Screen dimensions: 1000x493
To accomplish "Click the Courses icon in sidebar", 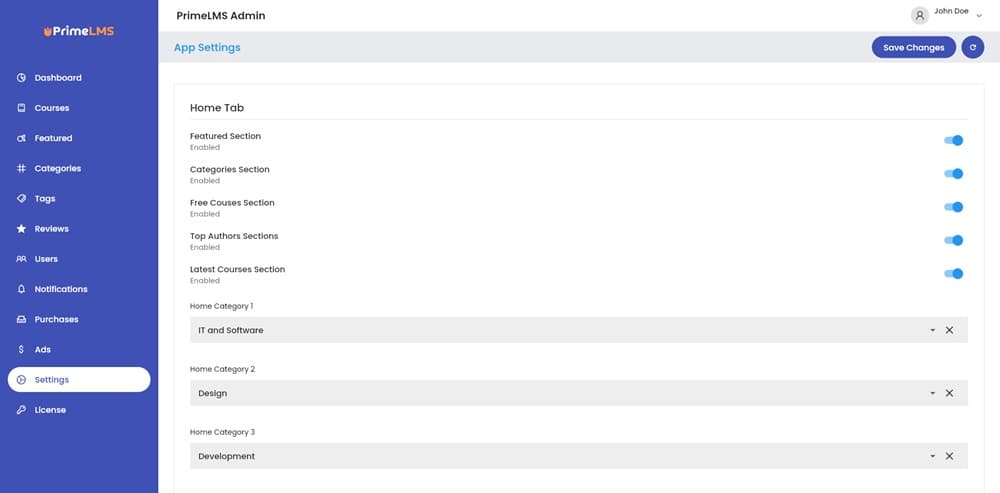I will click(x=22, y=108).
